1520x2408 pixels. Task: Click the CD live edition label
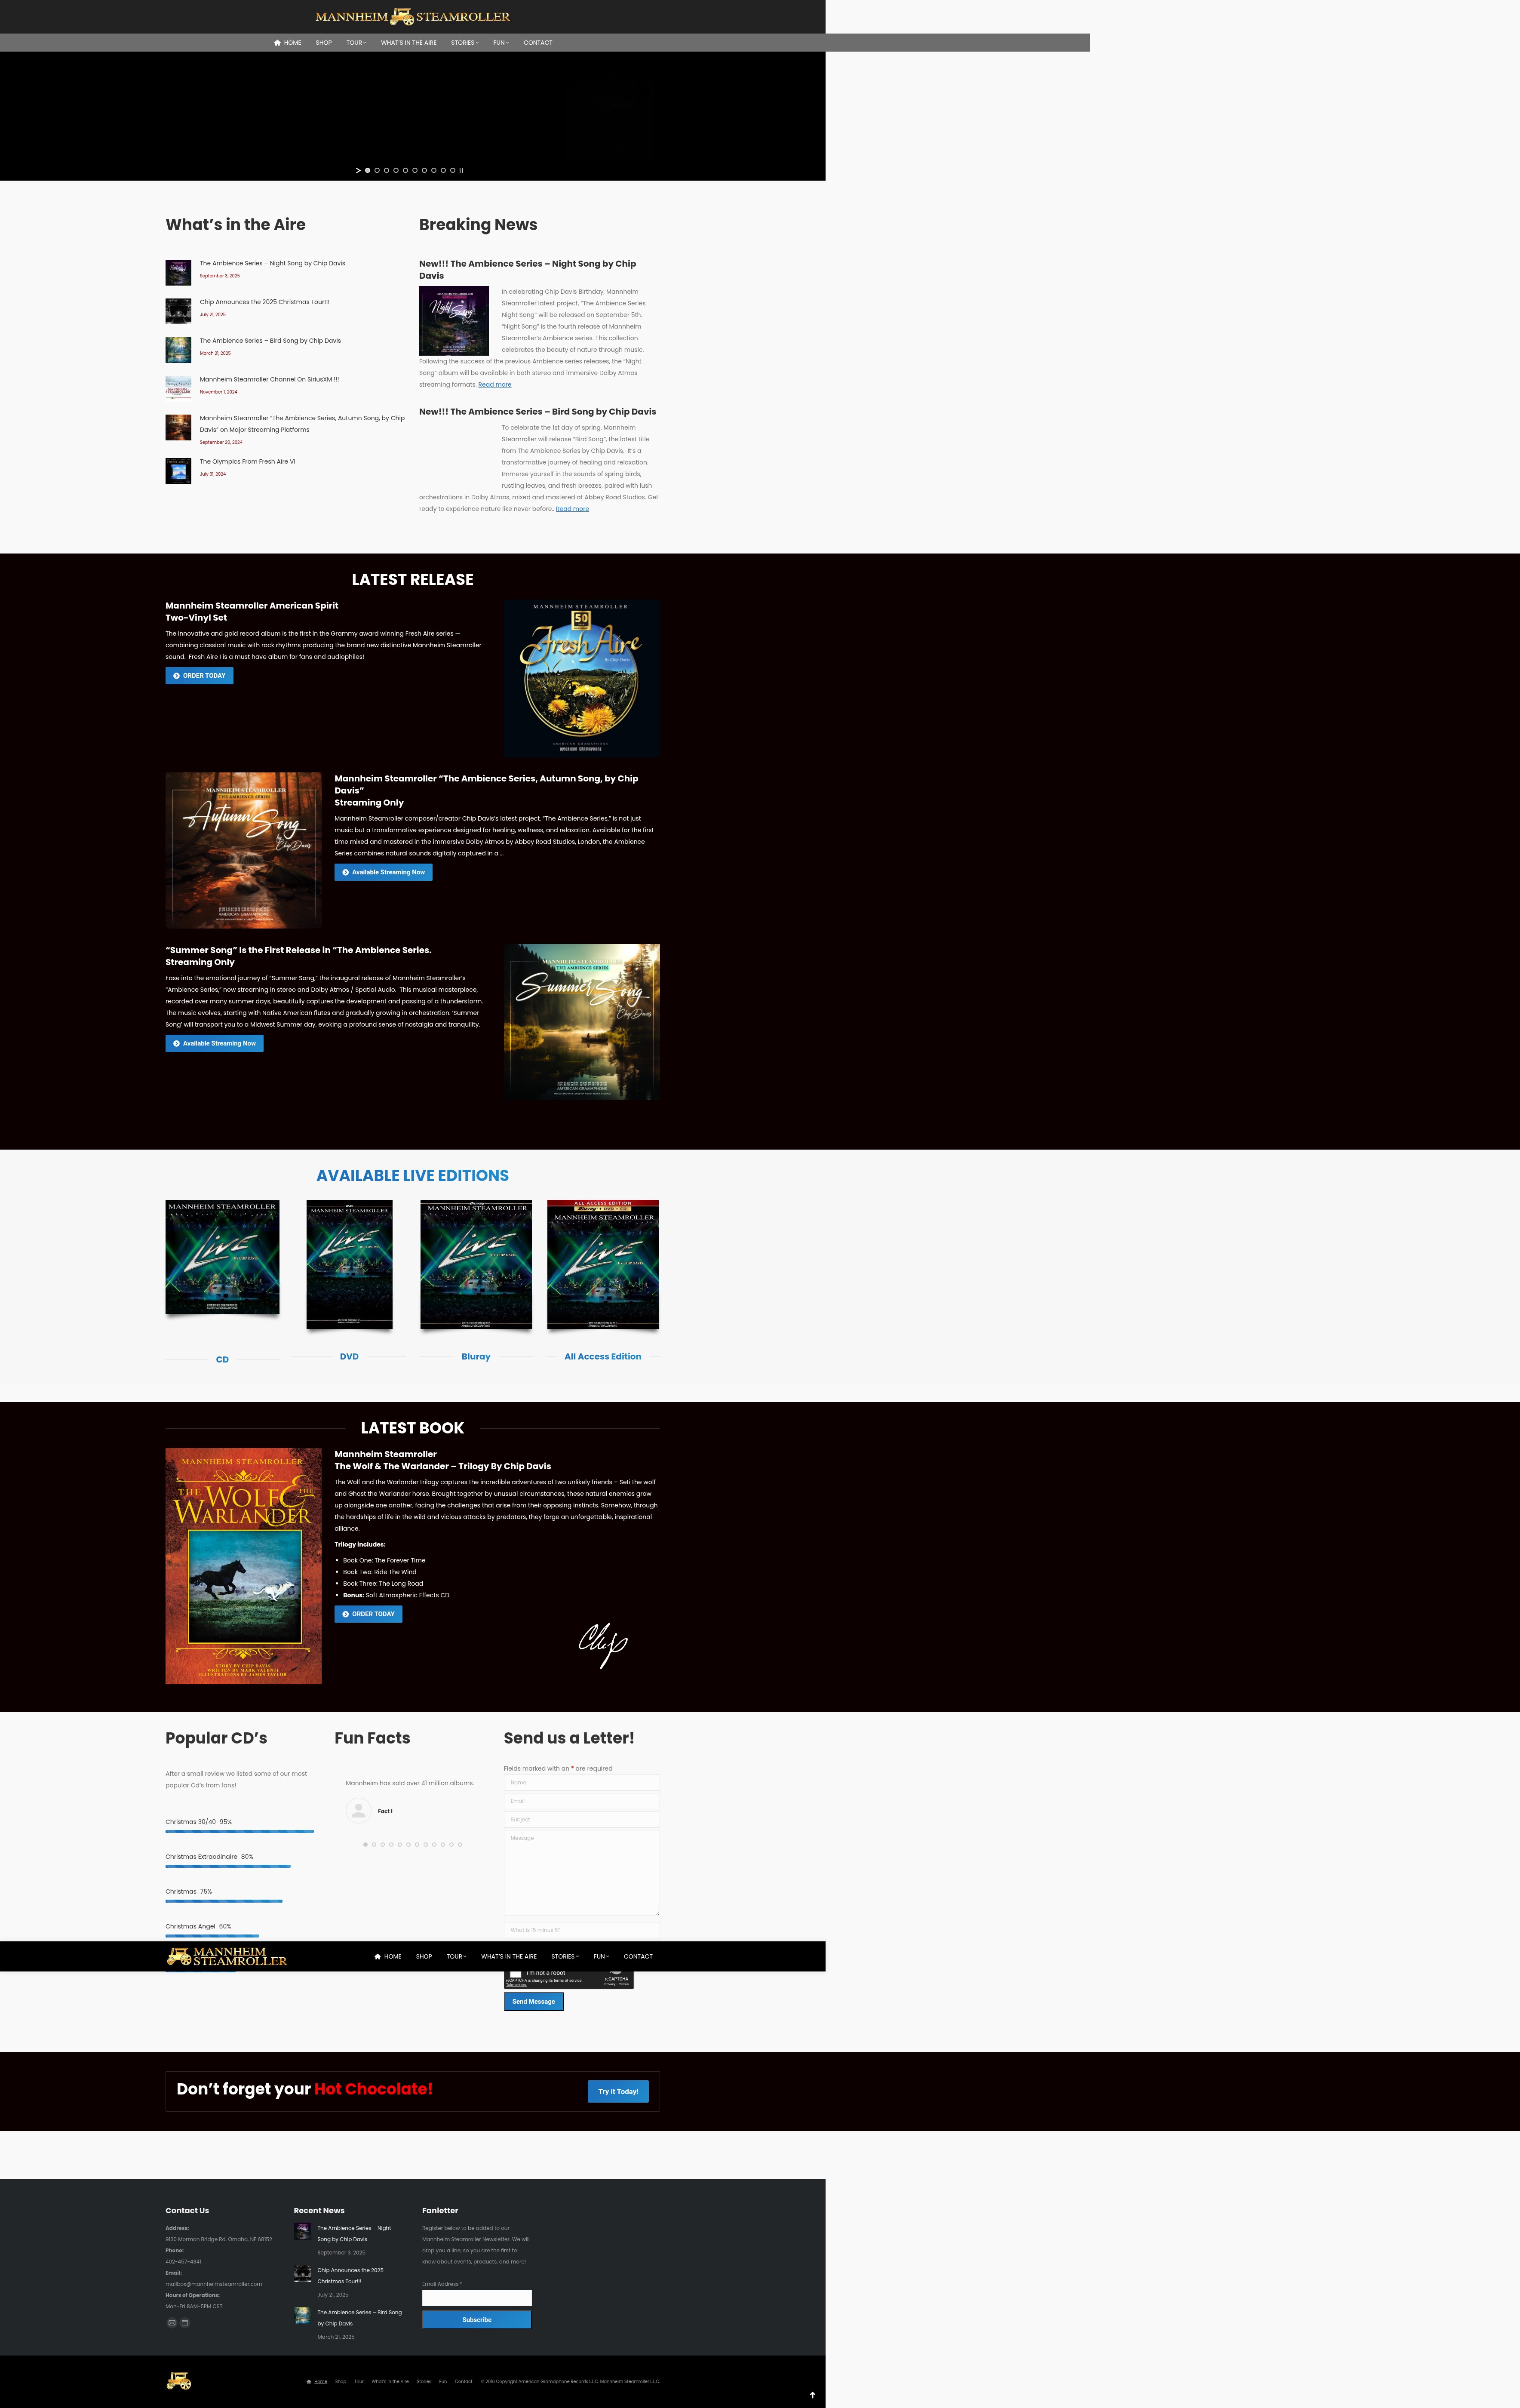point(222,1360)
